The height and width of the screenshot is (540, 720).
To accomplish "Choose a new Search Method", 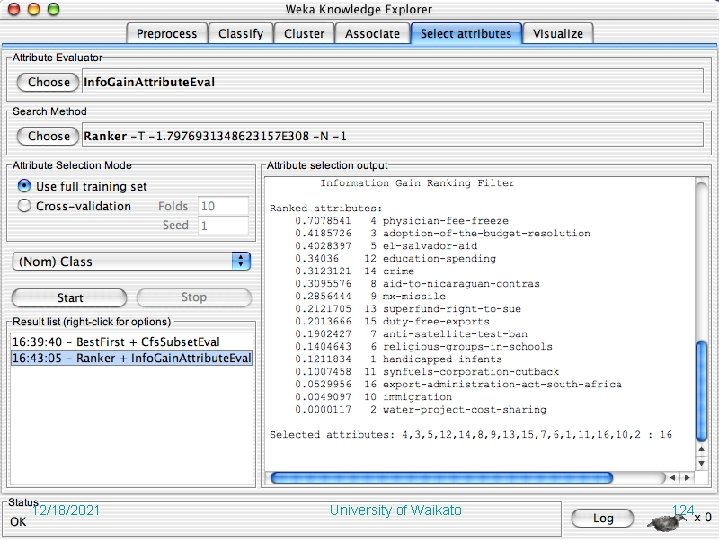I will 48,136.
